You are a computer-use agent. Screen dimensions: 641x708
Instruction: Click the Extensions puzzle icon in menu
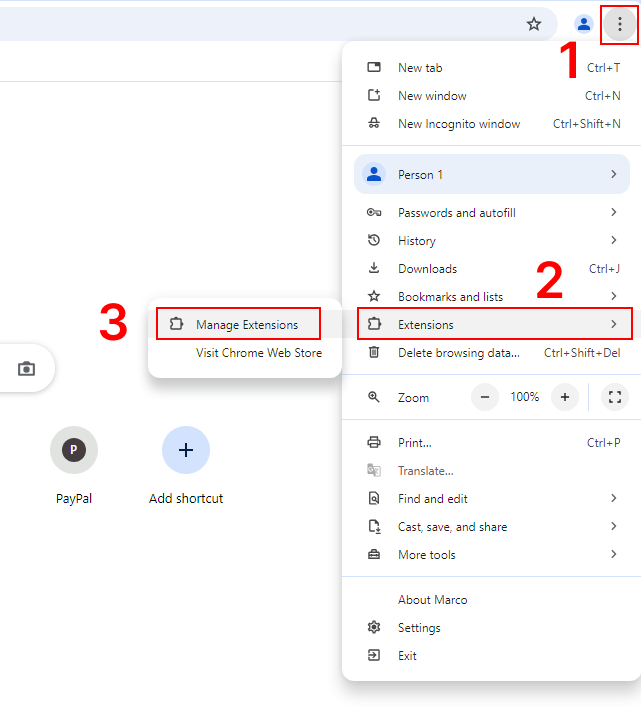[x=374, y=324]
